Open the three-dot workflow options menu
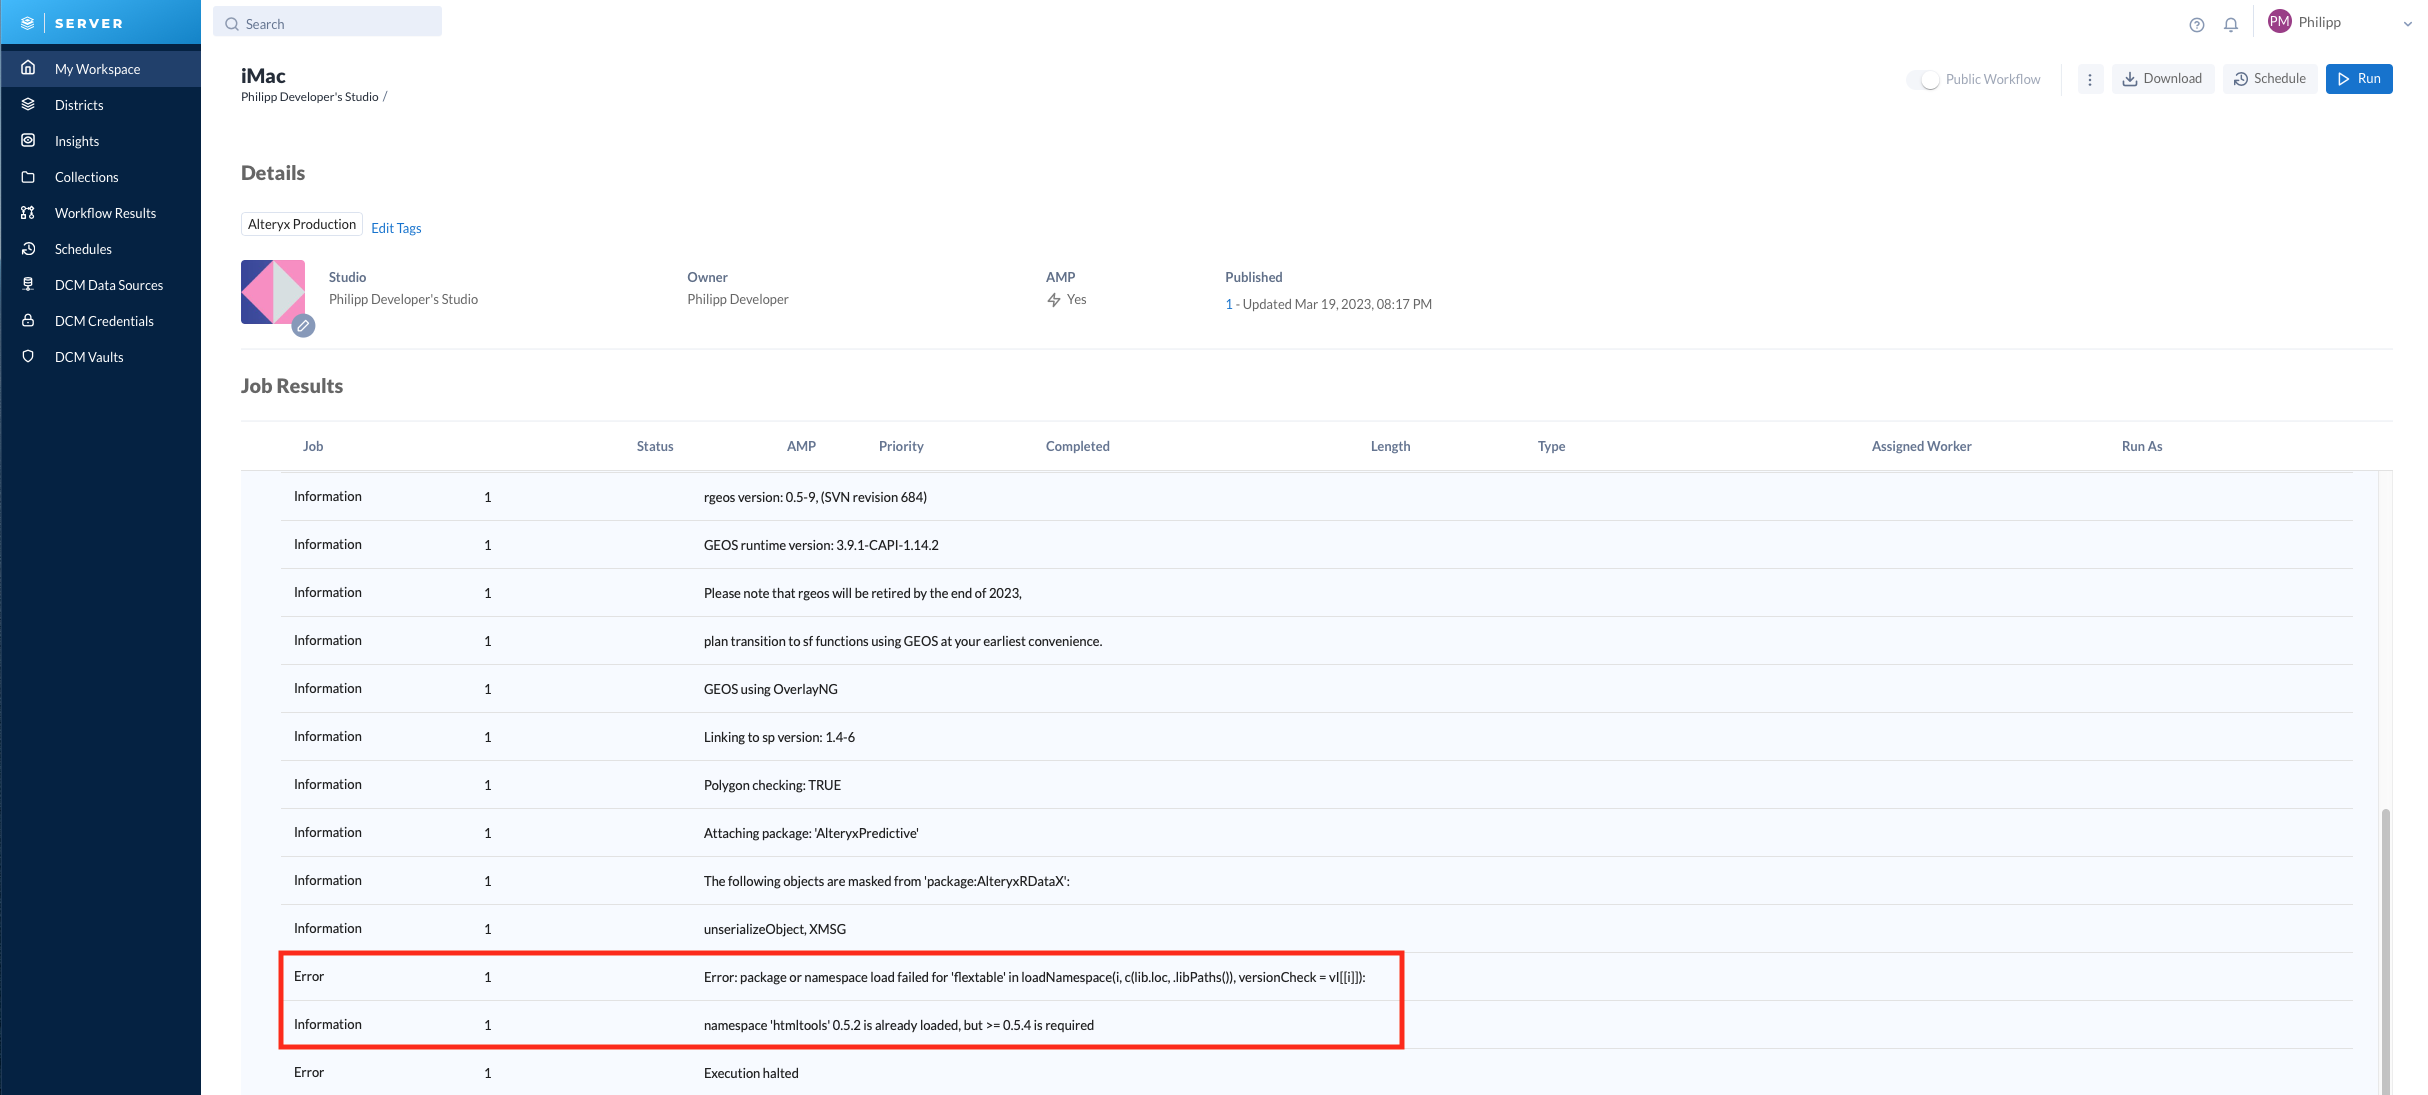Image resolution: width=2428 pixels, height=1095 pixels. click(2090, 79)
